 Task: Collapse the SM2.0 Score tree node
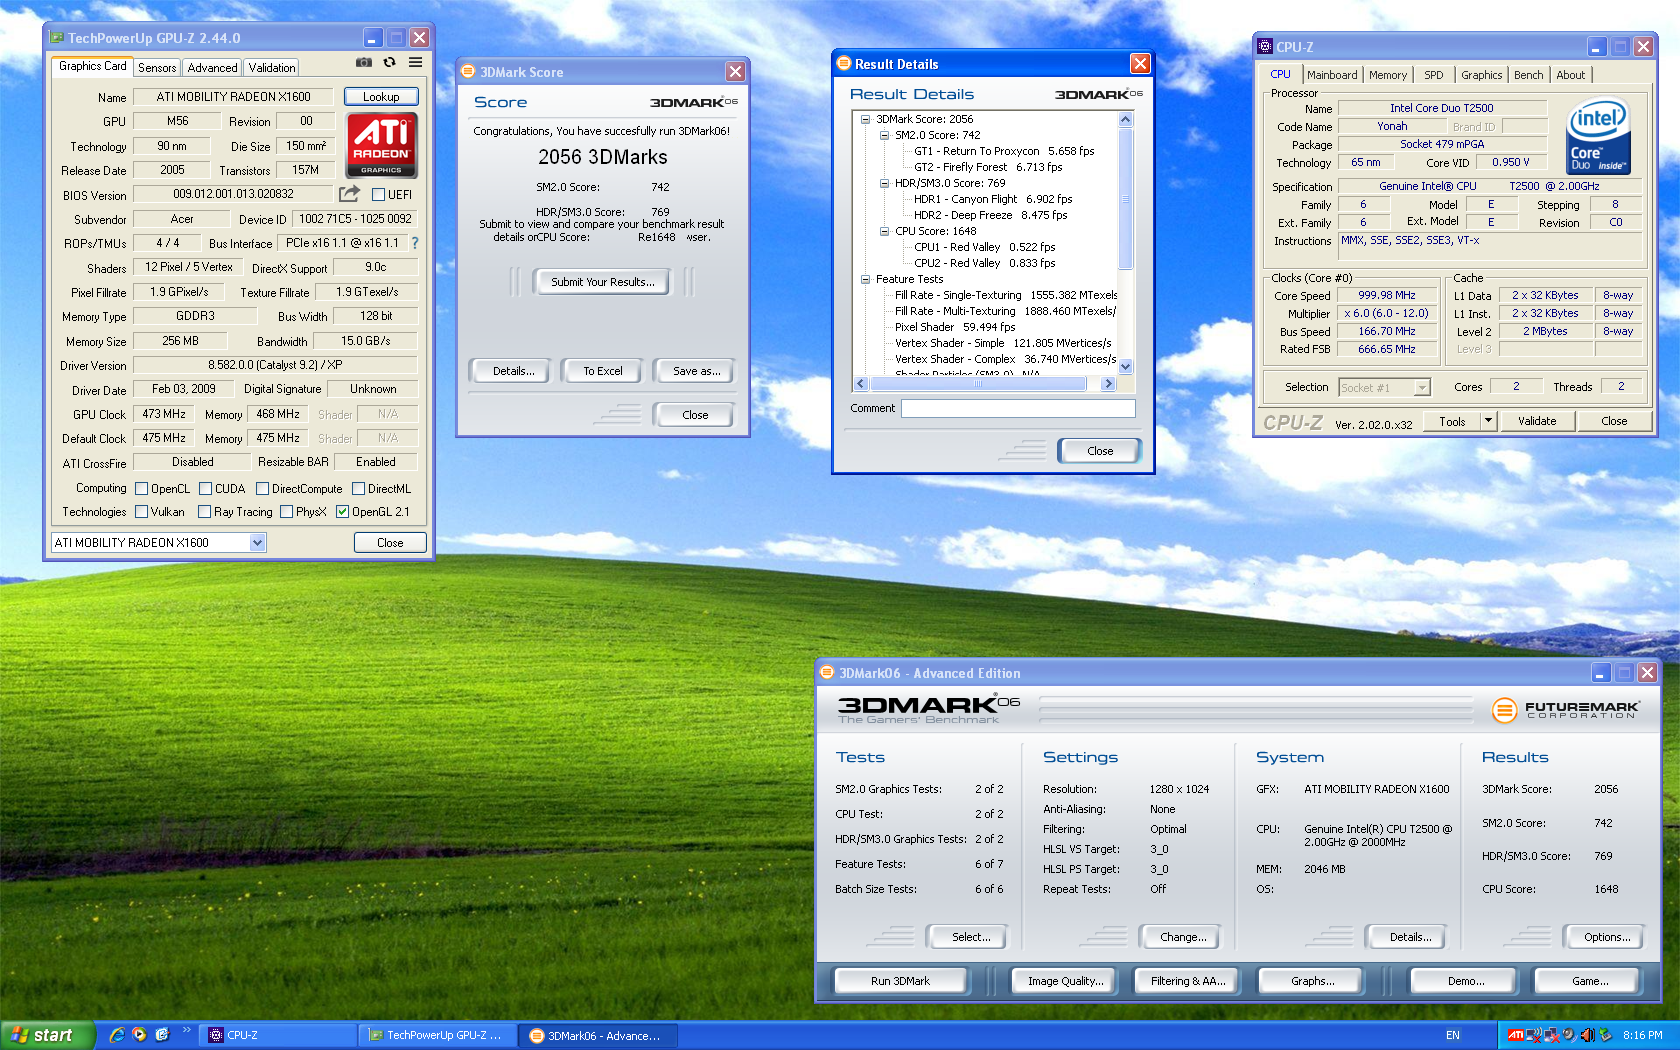(x=884, y=135)
